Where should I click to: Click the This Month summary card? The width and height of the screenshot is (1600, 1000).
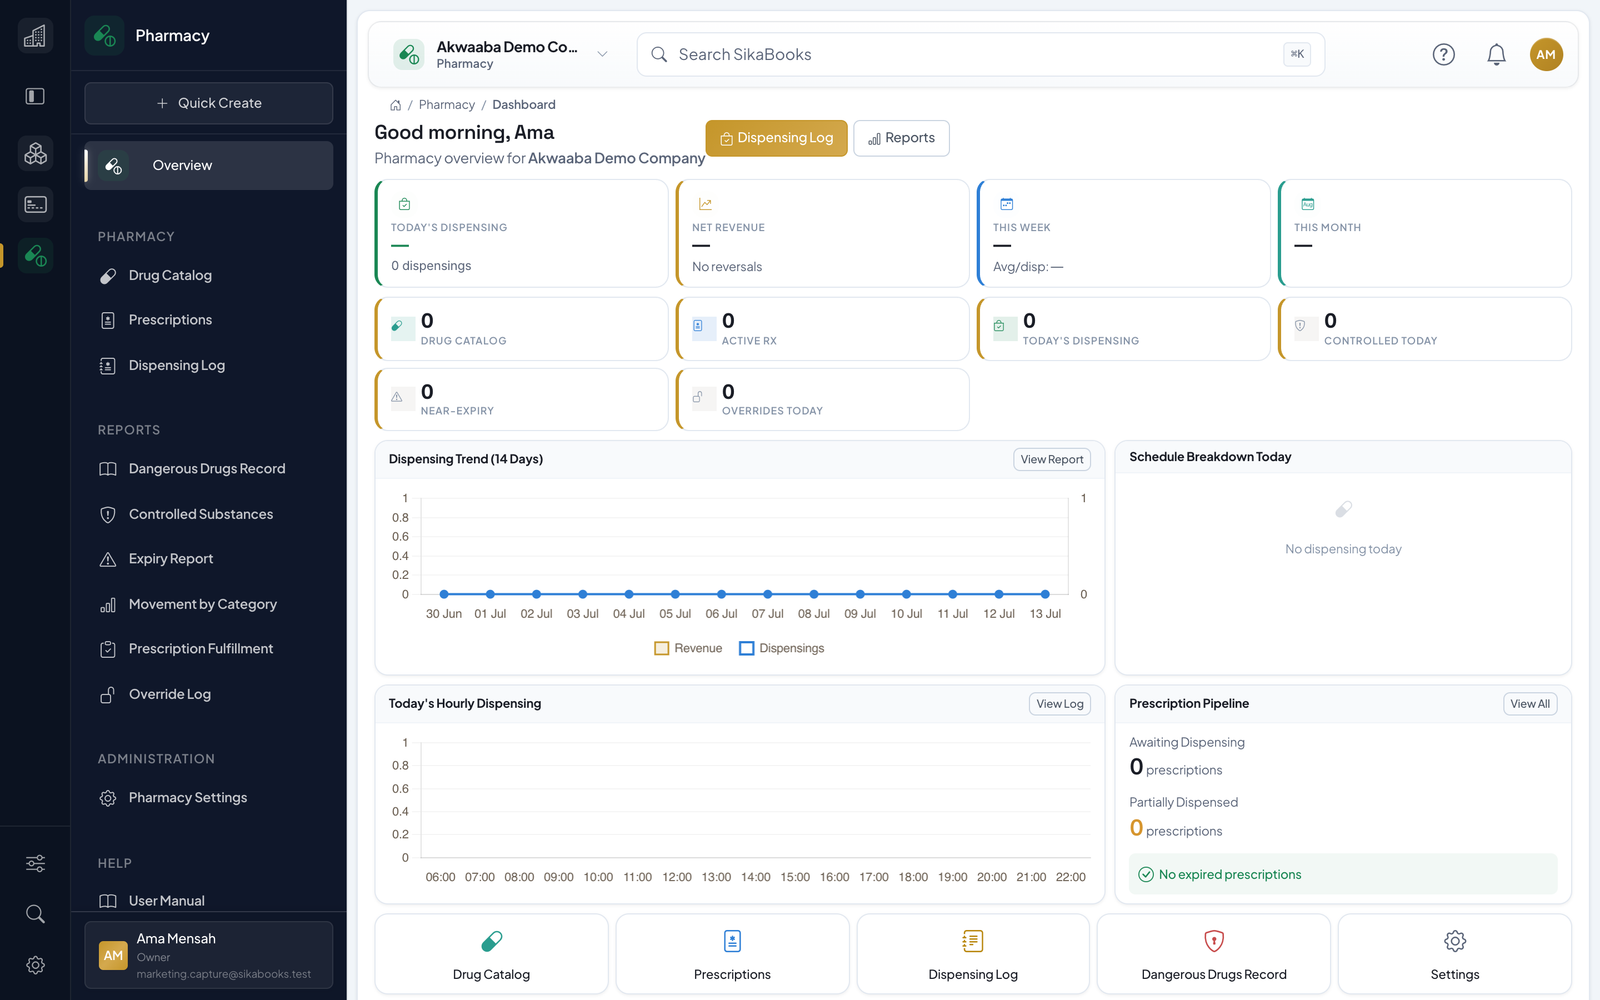[x=1424, y=233]
